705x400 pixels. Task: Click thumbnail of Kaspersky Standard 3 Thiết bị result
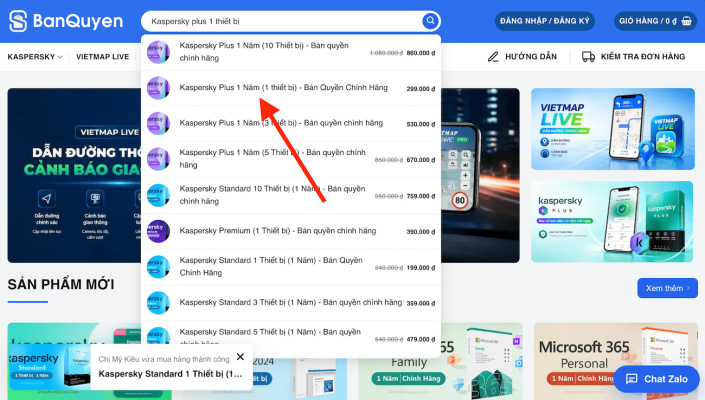pos(158,303)
